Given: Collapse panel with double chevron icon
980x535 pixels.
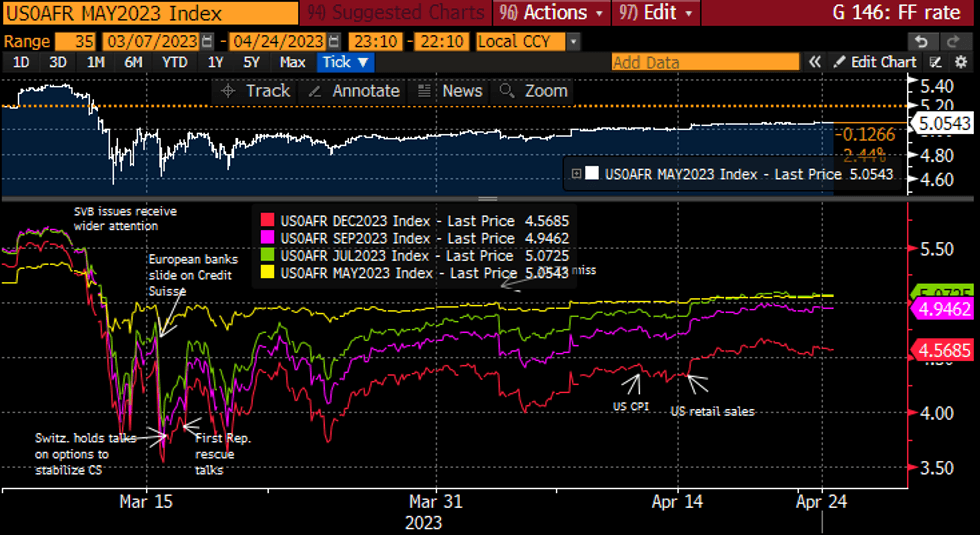Looking at the screenshot, I should click(x=815, y=62).
